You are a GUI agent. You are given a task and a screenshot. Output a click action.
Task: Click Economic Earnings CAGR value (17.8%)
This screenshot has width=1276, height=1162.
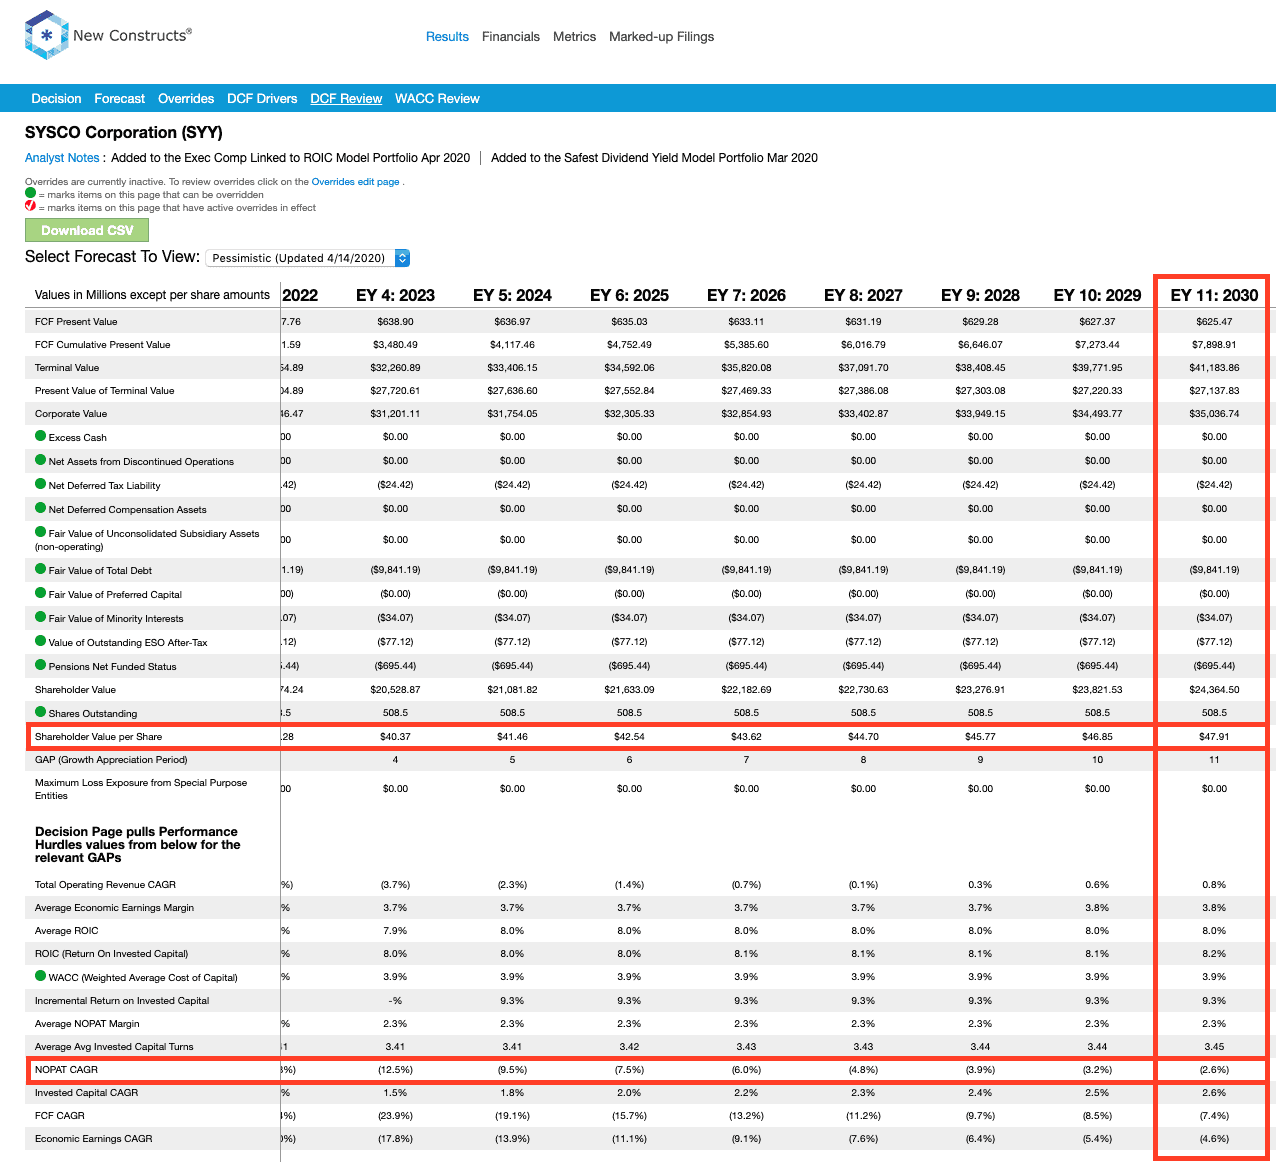click(395, 1138)
